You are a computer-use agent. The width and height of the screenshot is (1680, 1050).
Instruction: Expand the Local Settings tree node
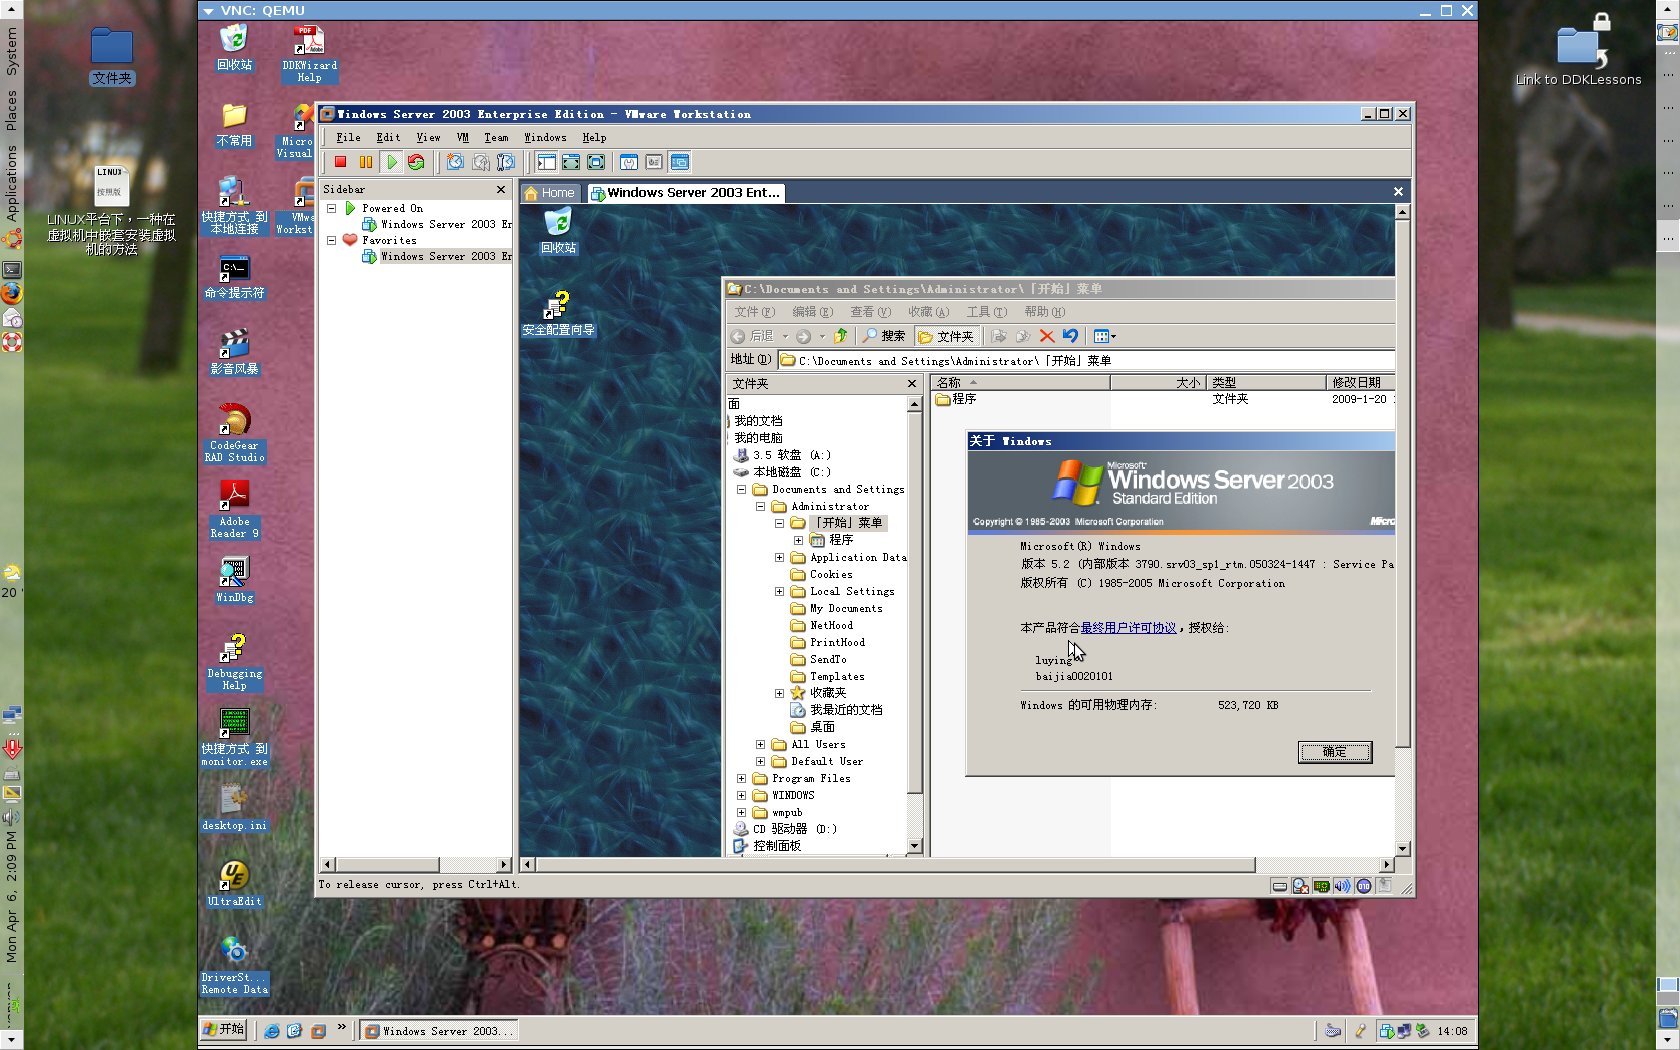click(x=779, y=591)
